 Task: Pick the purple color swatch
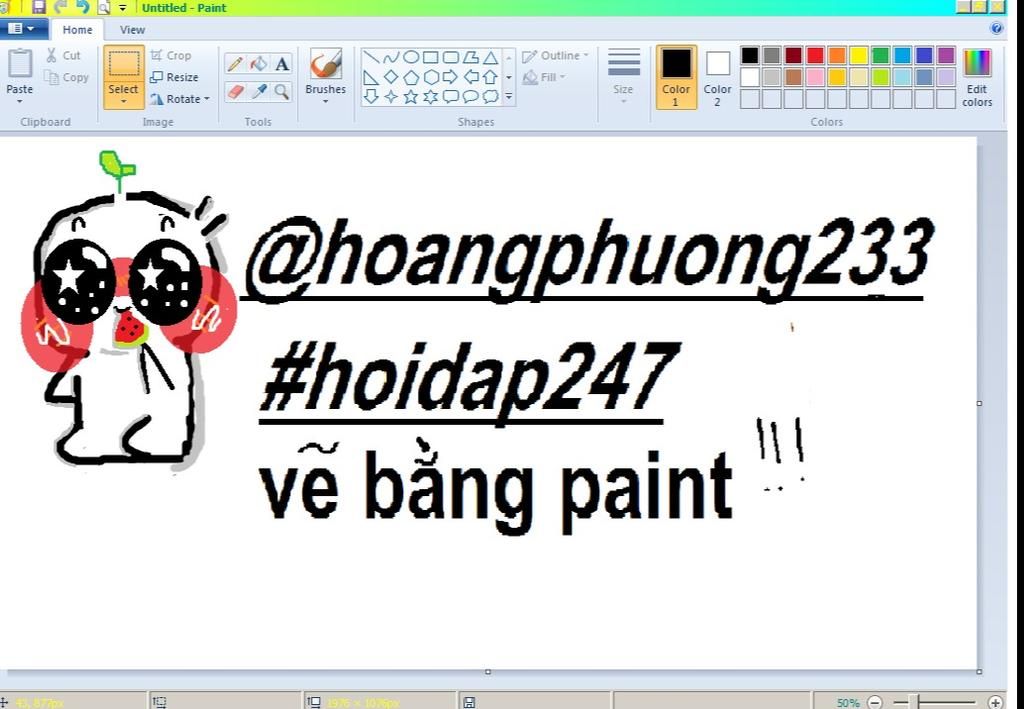coord(946,55)
